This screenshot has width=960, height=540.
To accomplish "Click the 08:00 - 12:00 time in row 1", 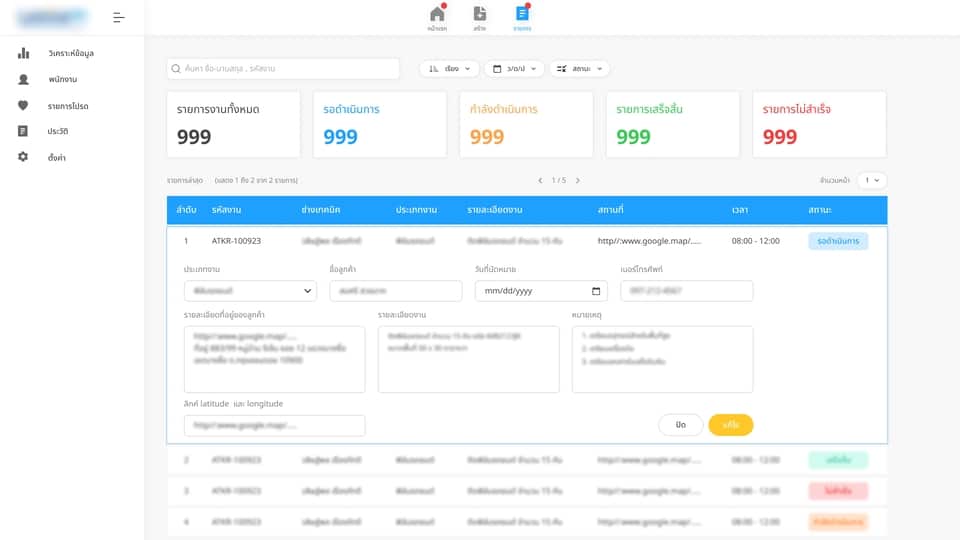I will point(756,241).
